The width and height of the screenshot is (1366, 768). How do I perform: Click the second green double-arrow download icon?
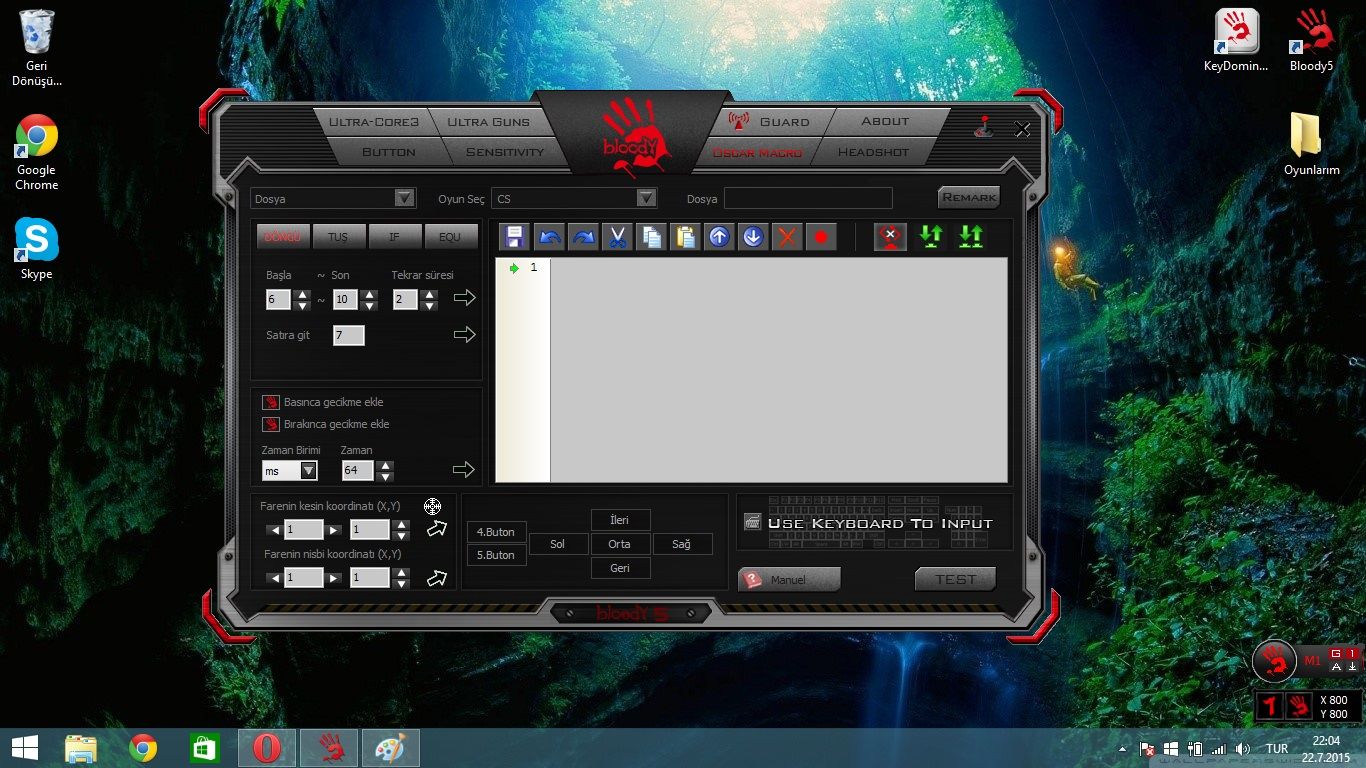[970, 237]
